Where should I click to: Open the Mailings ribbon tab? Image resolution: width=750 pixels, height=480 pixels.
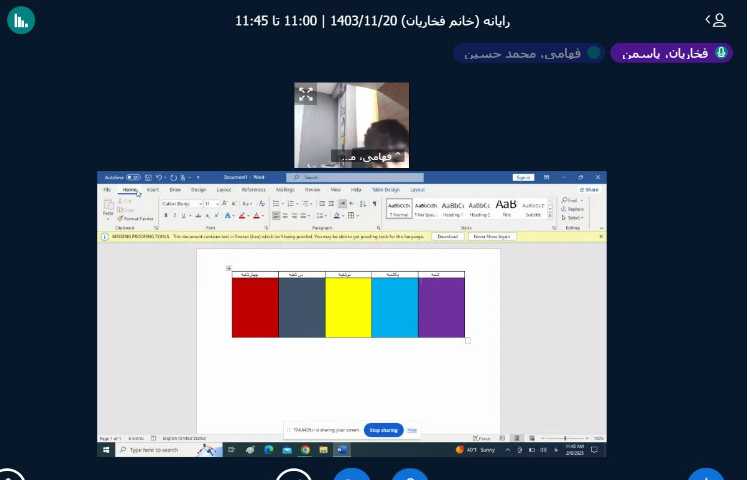point(285,190)
